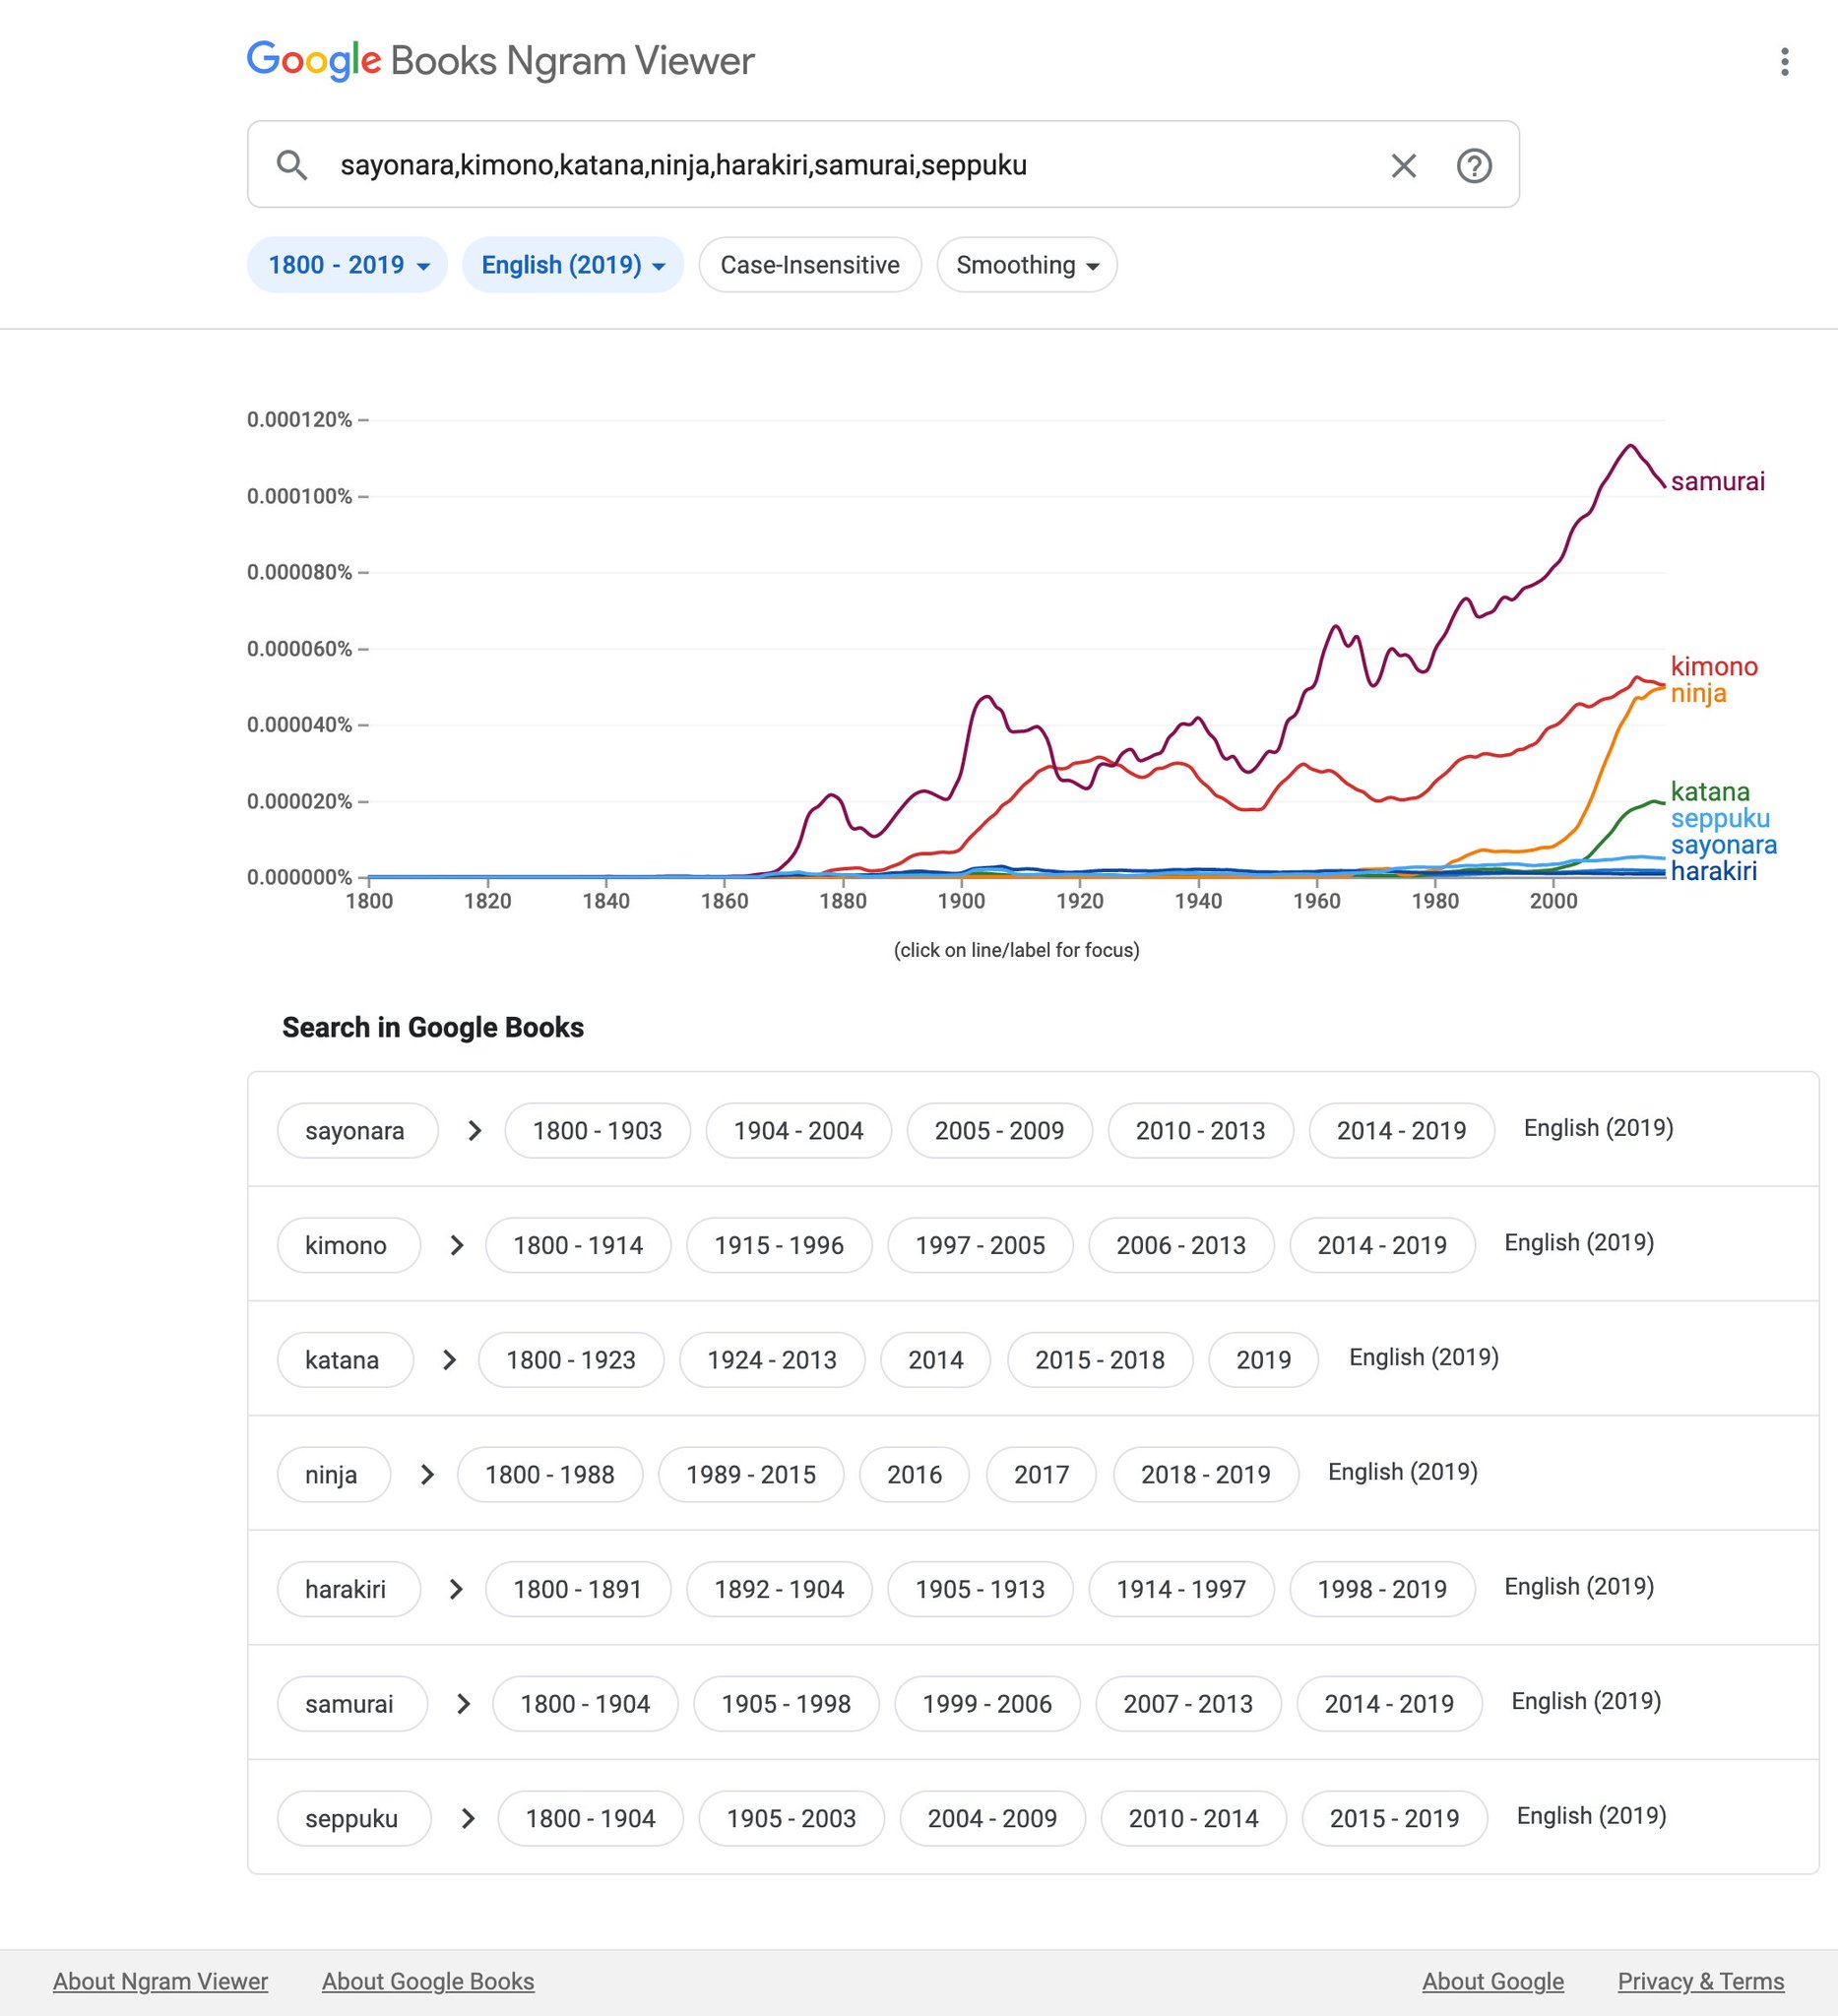The width and height of the screenshot is (1838, 2016).
Task: Open kimono 1997 - 2005 results
Action: coord(980,1245)
